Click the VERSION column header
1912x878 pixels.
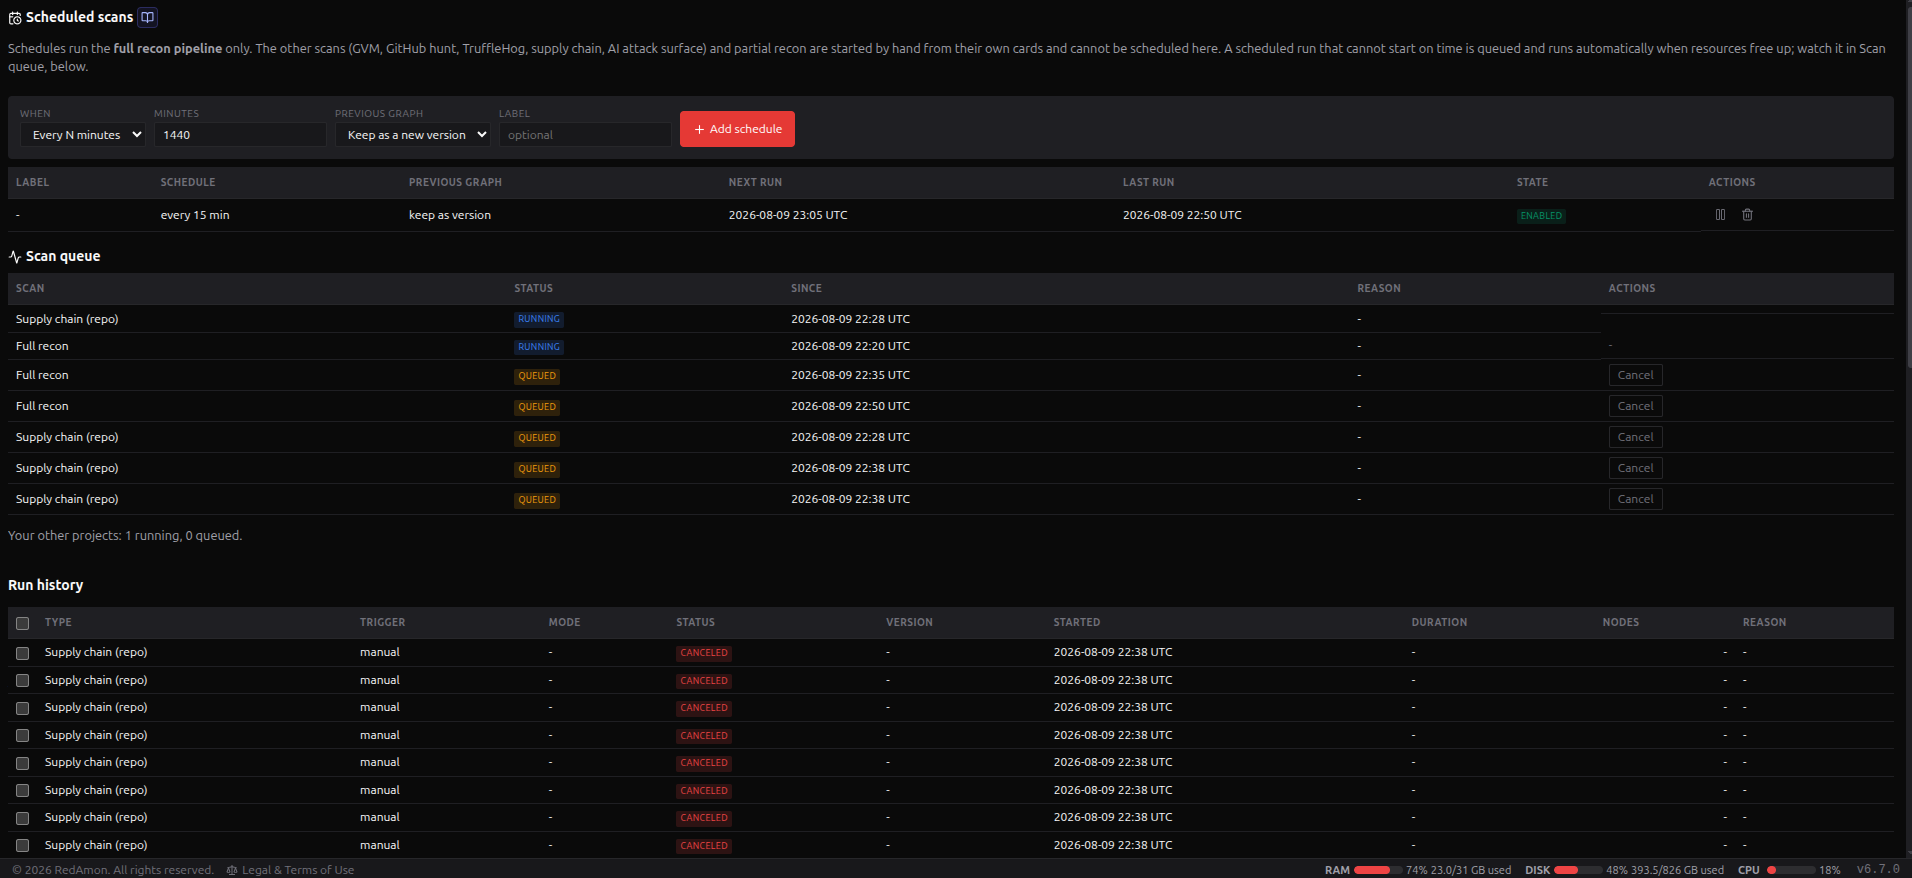909,622
